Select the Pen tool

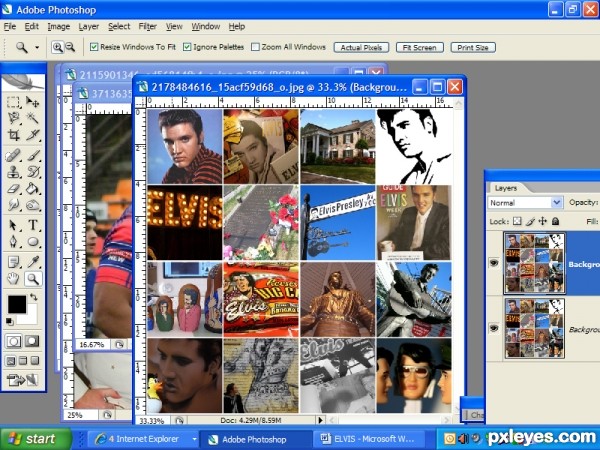[13, 241]
